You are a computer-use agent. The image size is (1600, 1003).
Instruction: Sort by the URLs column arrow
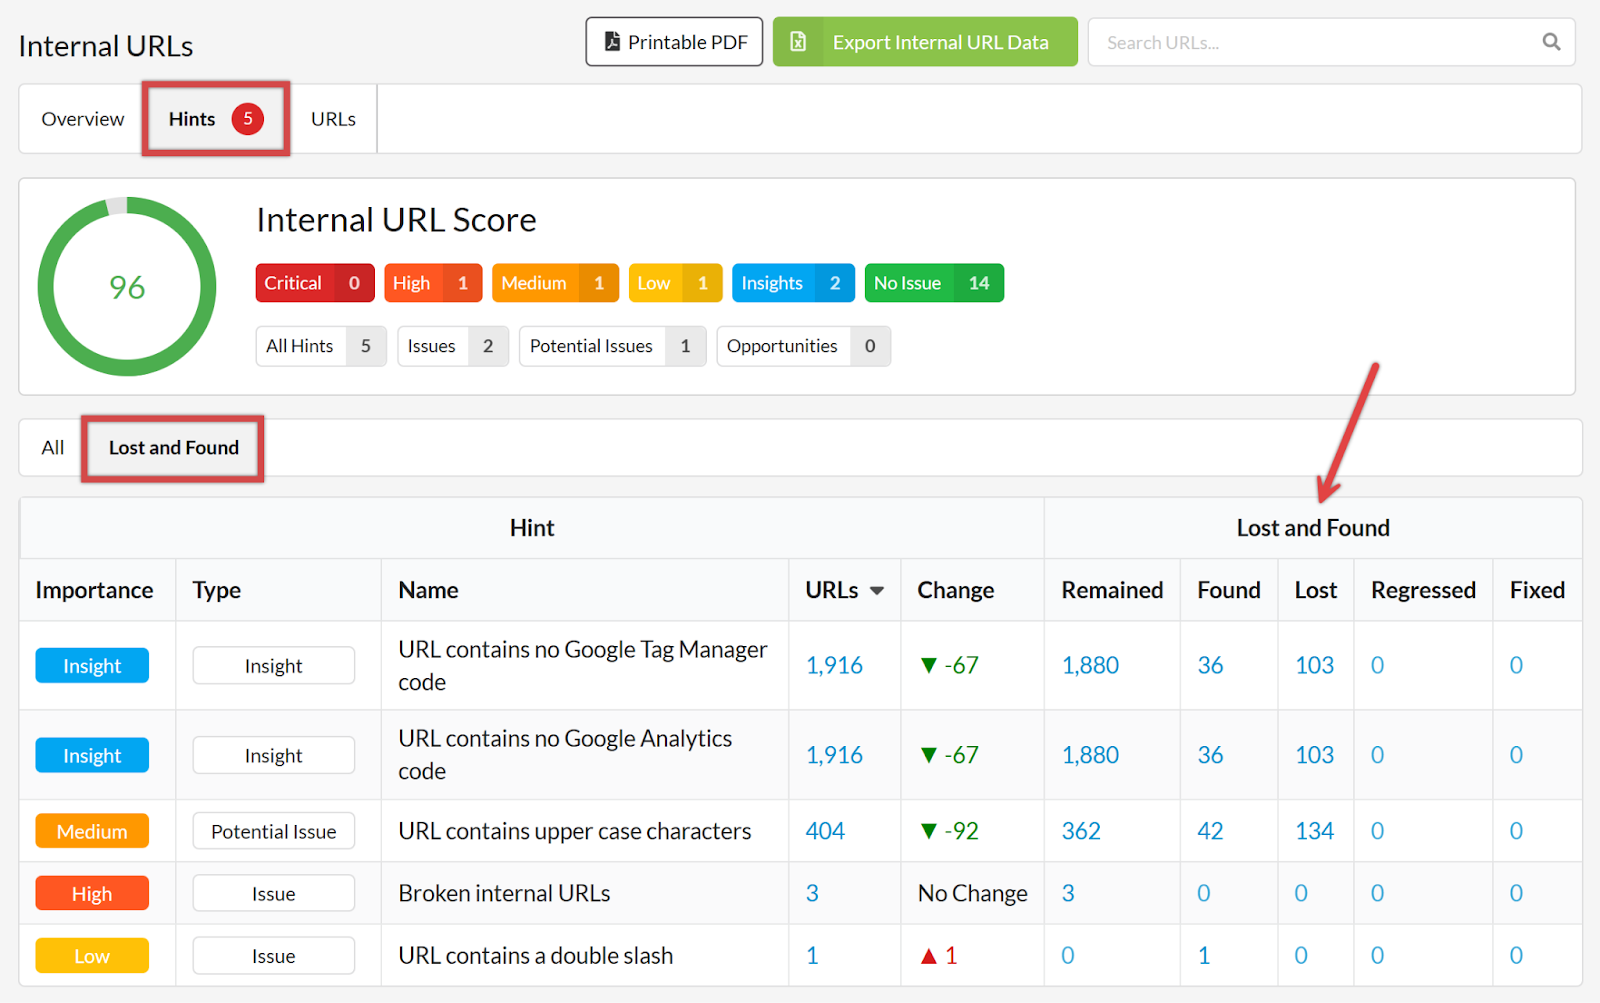(877, 591)
